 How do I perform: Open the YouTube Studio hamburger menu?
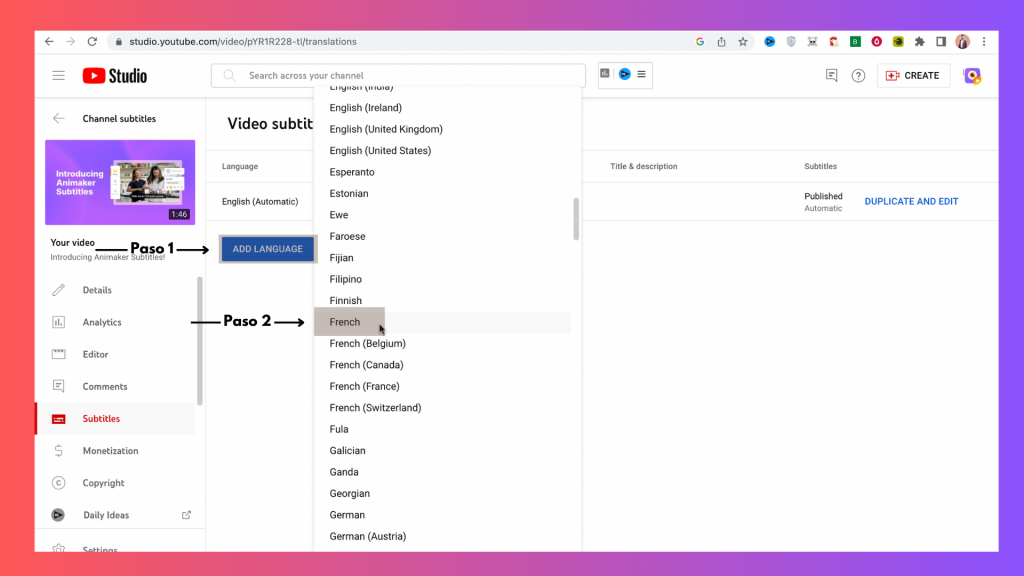59,76
